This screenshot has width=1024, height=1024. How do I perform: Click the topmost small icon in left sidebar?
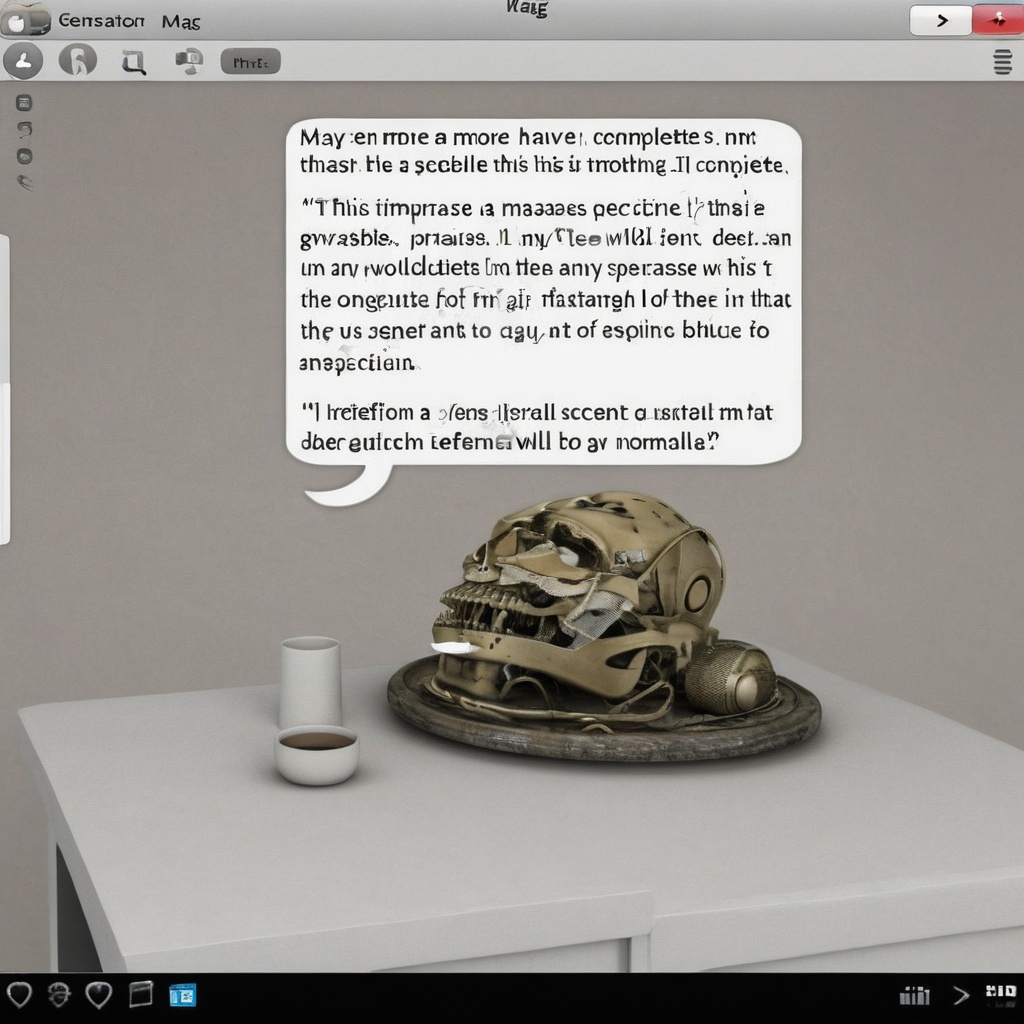pyautogui.click(x=25, y=103)
